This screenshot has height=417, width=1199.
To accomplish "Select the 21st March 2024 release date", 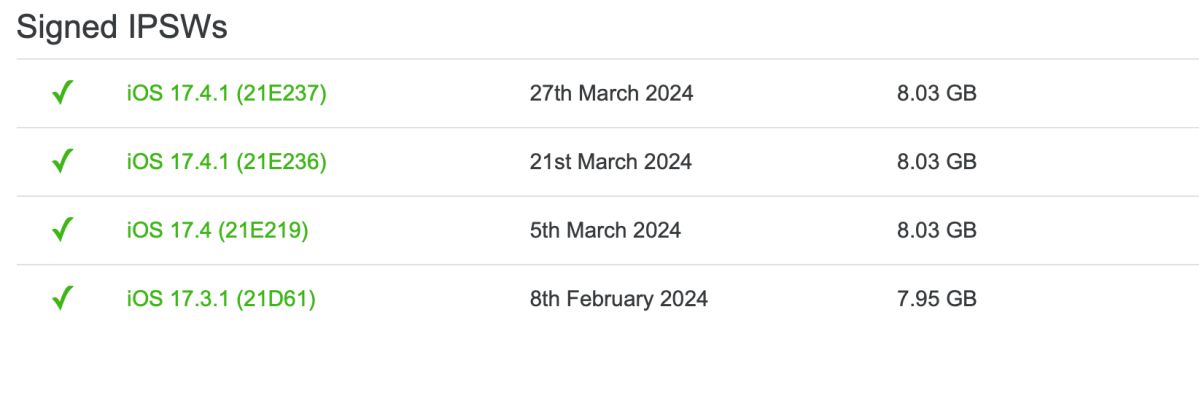I will [611, 161].
